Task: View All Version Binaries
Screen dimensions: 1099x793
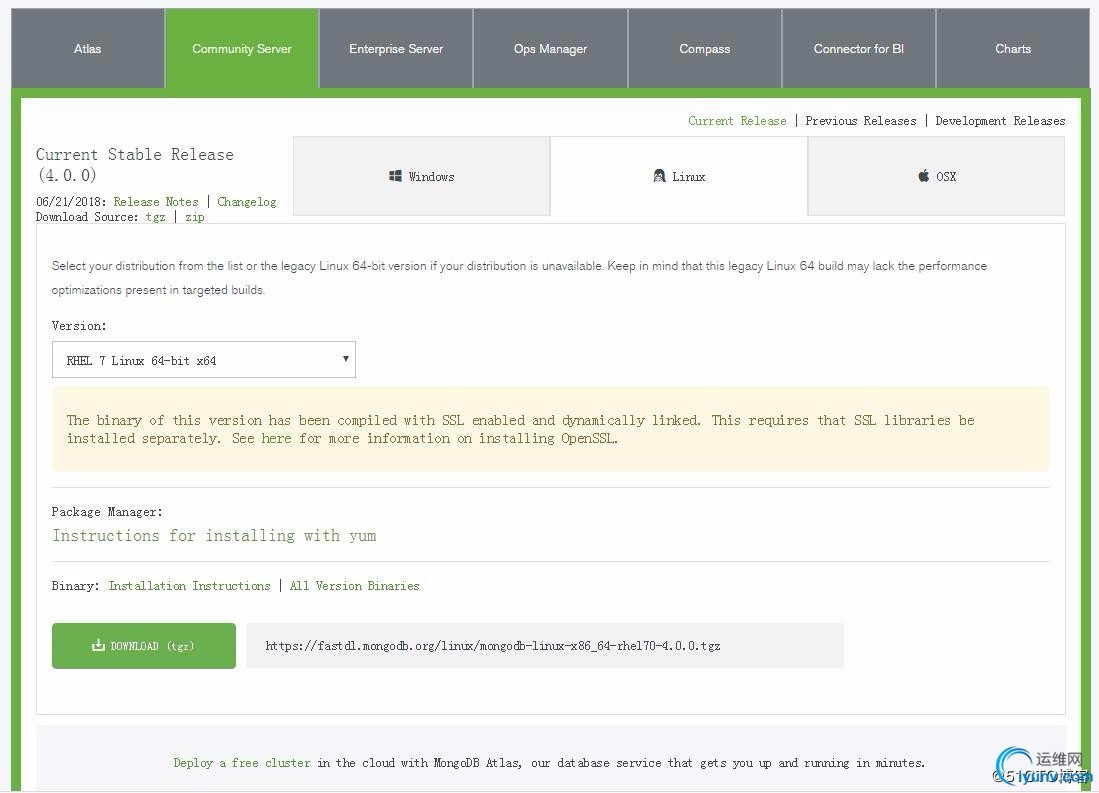Action: point(355,585)
